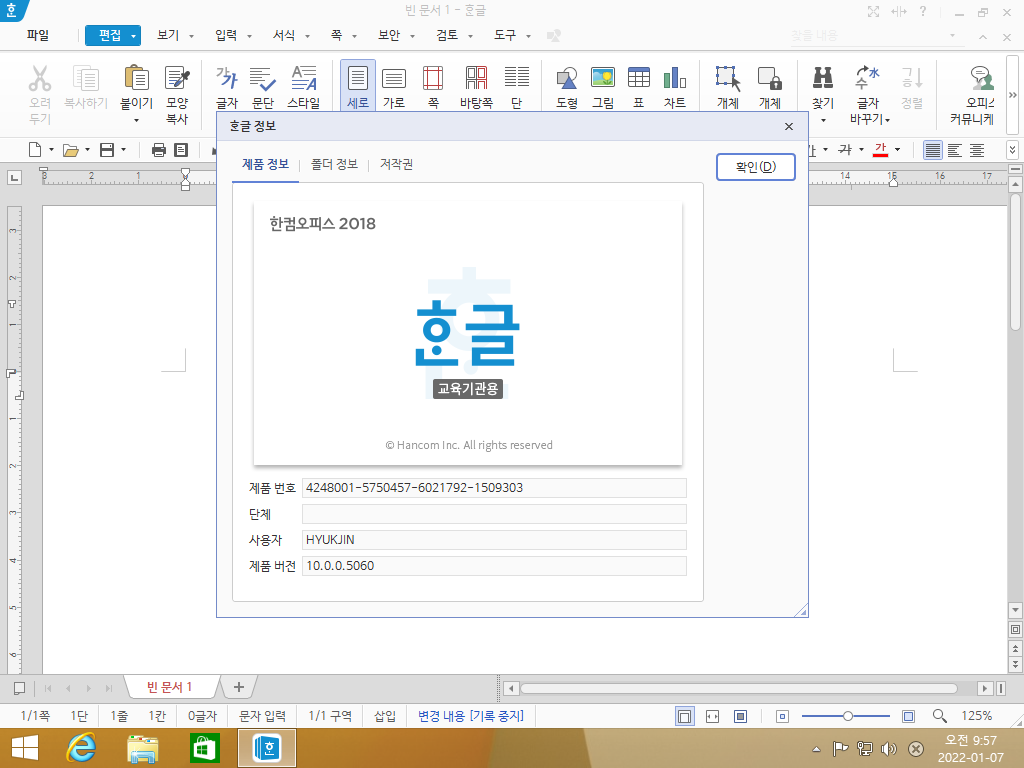Add a new document tab with plus

click(x=238, y=687)
